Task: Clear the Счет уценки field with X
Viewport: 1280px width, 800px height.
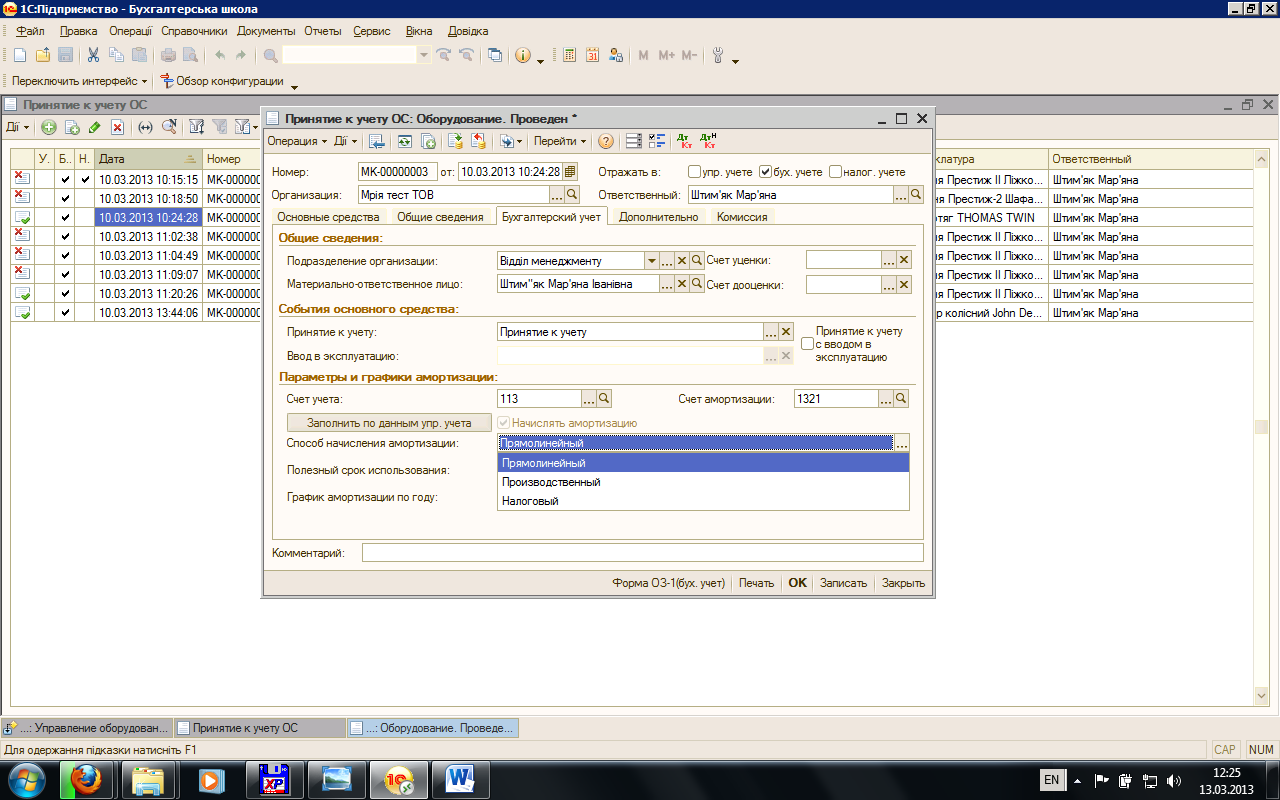Action: 904,260
